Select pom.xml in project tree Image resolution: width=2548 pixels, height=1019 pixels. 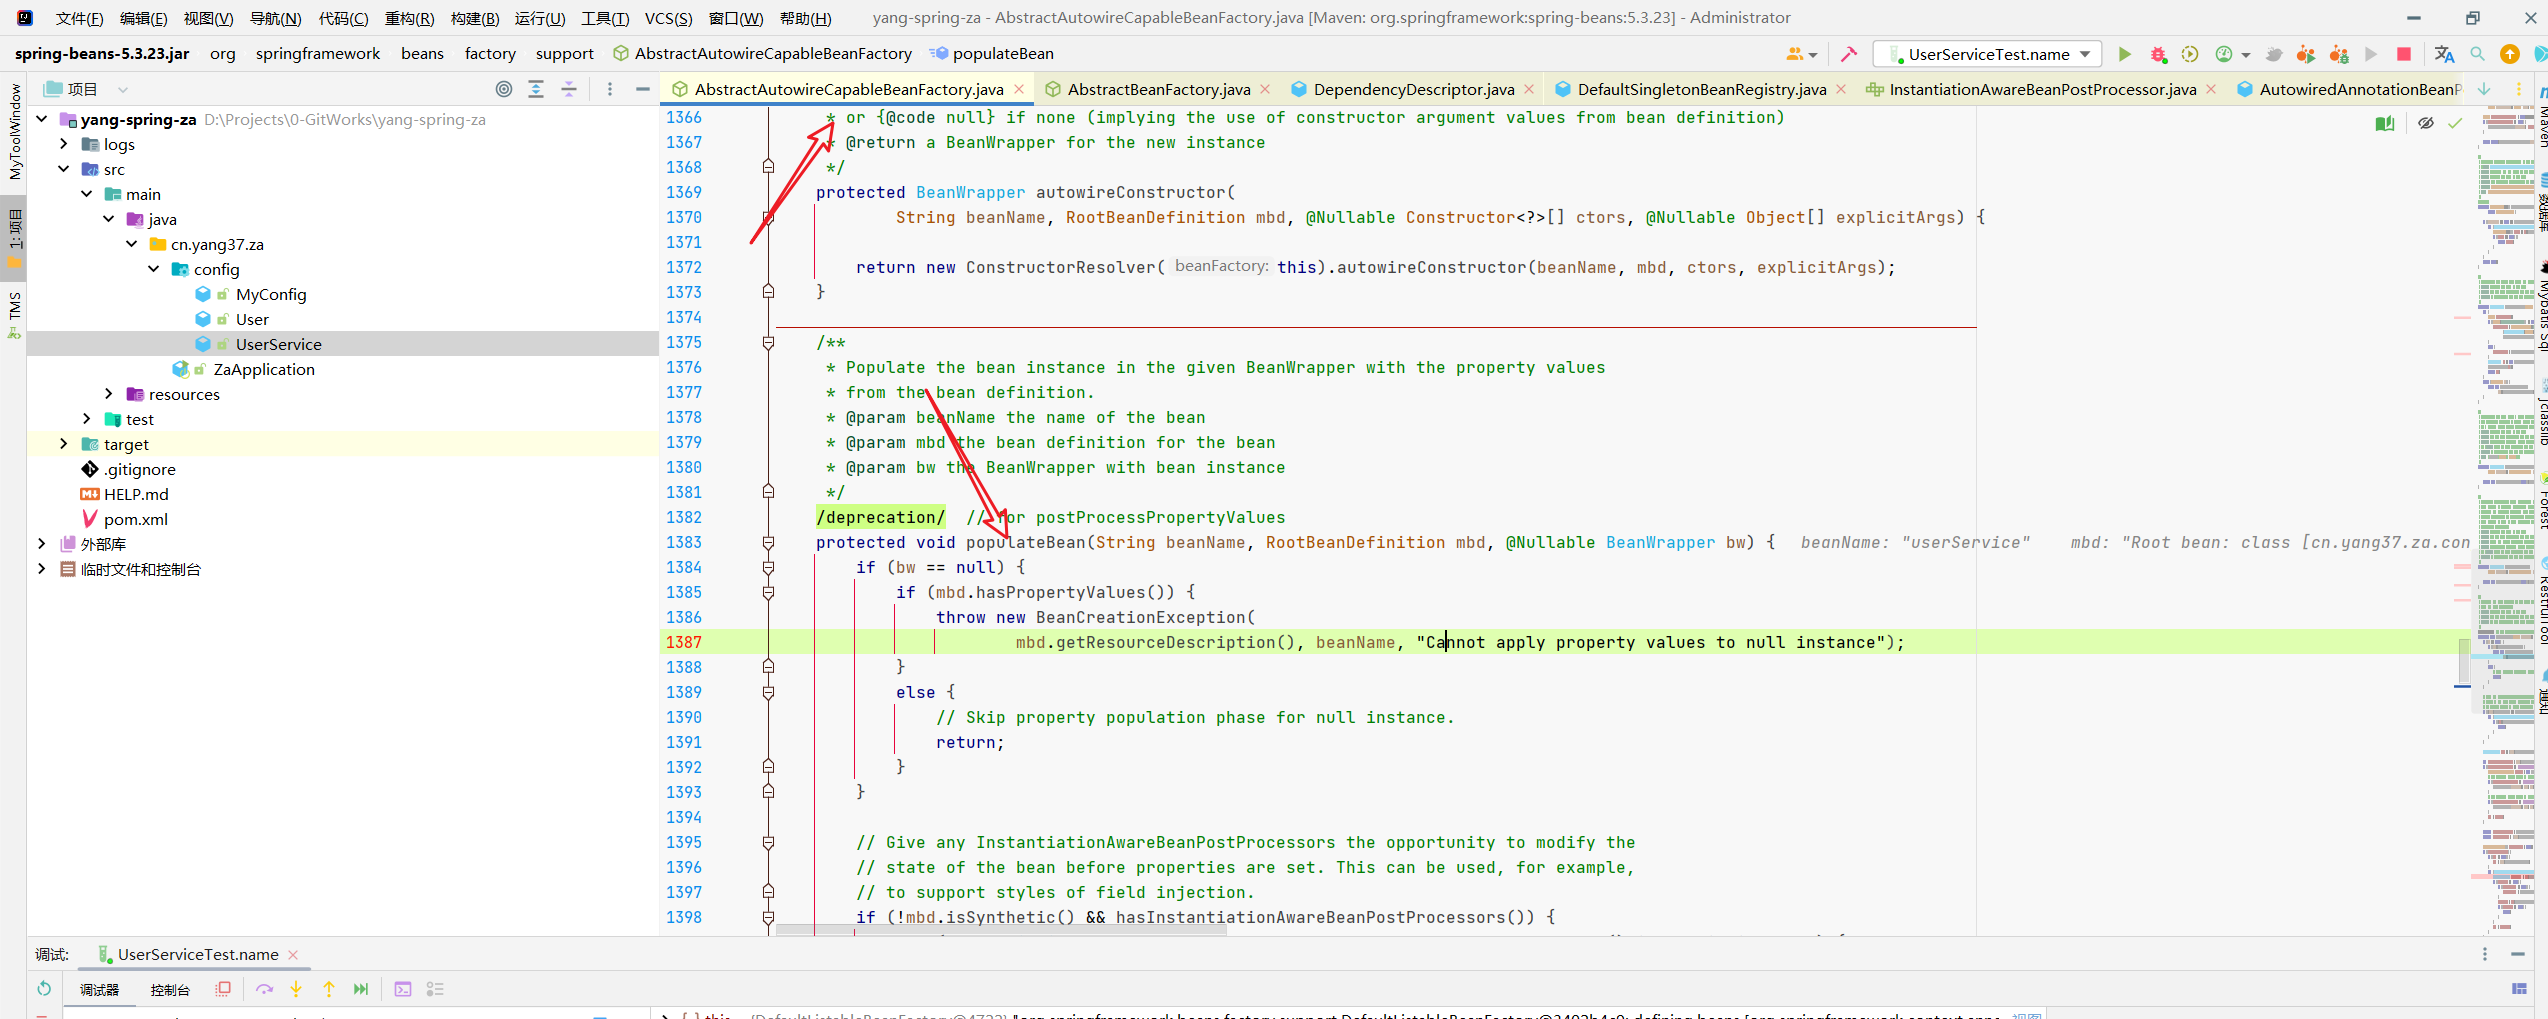[136, 519]
